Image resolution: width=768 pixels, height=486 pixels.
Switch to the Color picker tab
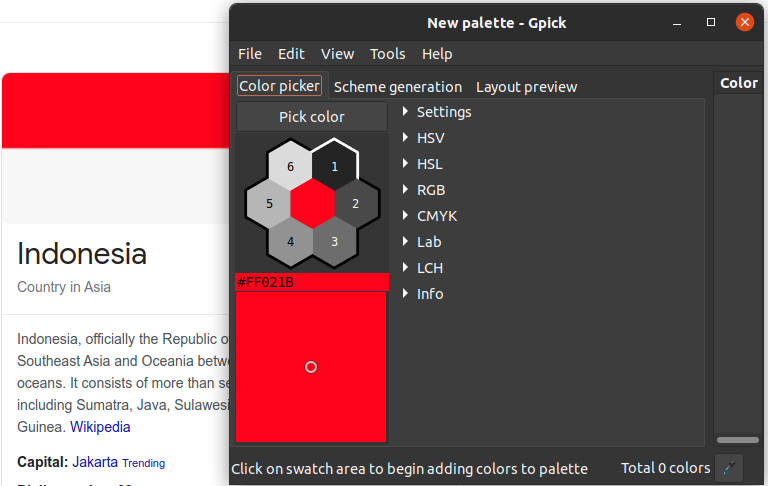(279, 86)
